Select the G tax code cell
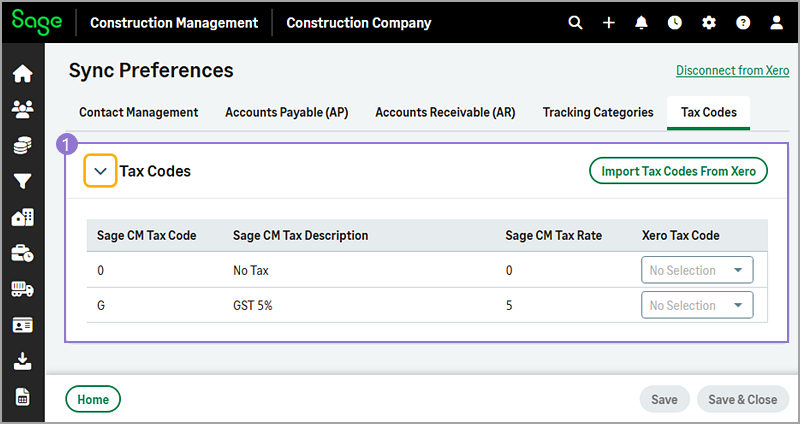Image resolution: width=800 pixels, height=424 pixels. pyautogui.click(x=101, y=306)
